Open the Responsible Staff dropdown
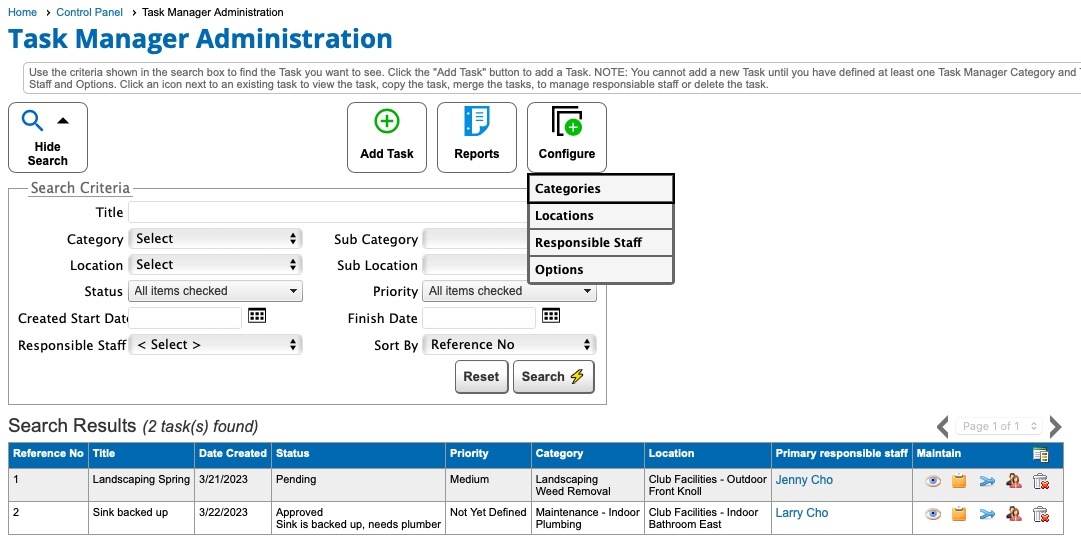 tap(215, 344)
